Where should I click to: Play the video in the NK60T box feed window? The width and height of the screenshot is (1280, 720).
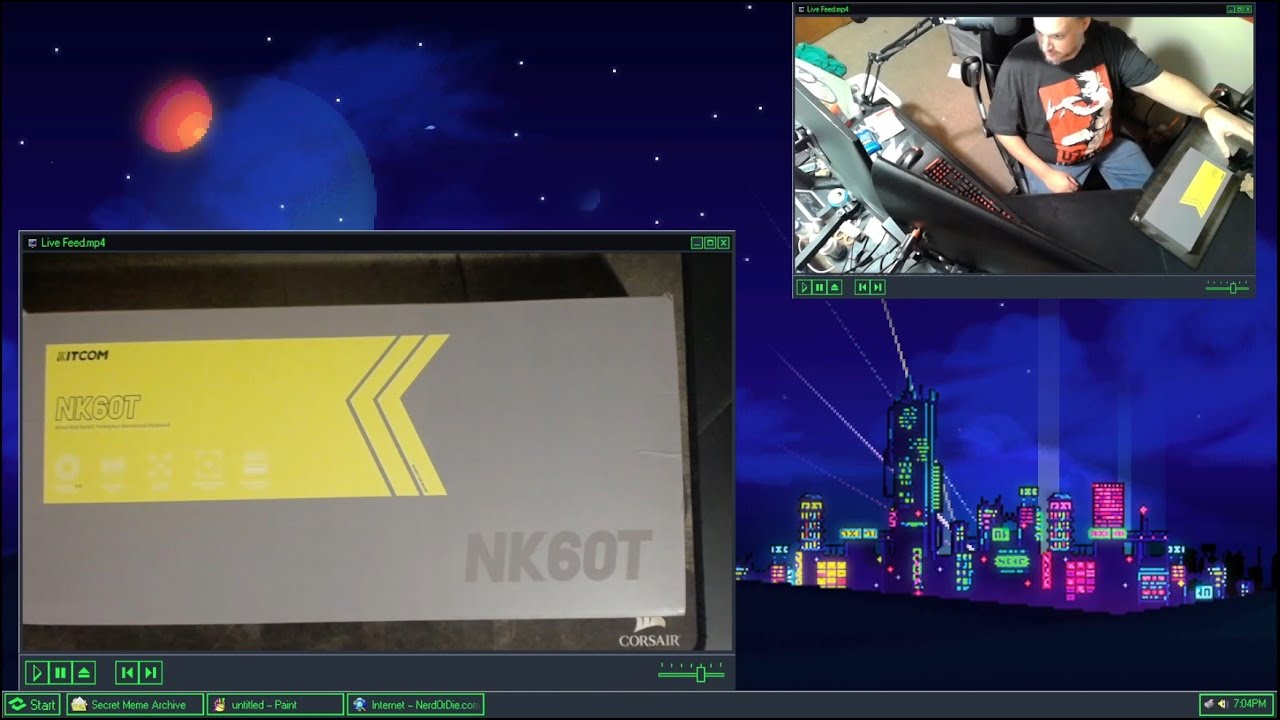pos(36,673)
